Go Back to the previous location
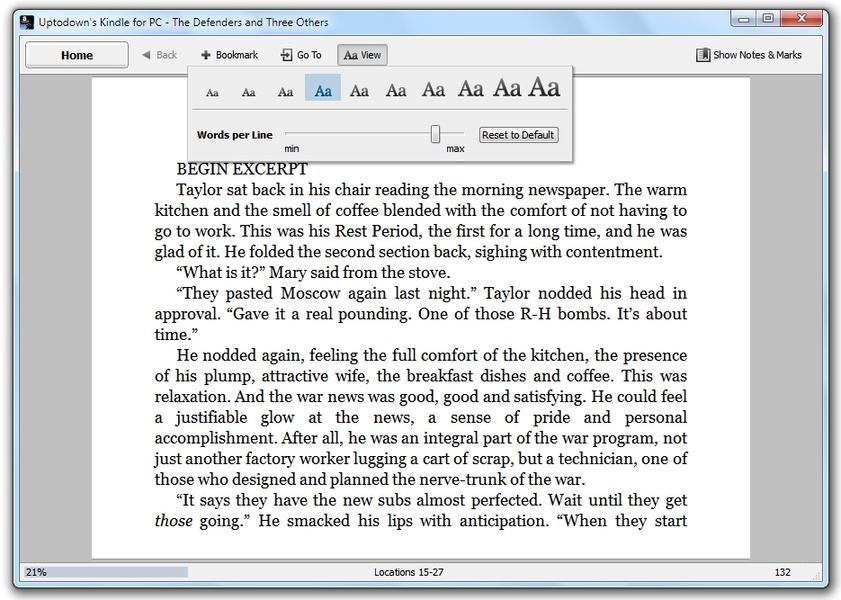841x600 pixels. point(159,55)
